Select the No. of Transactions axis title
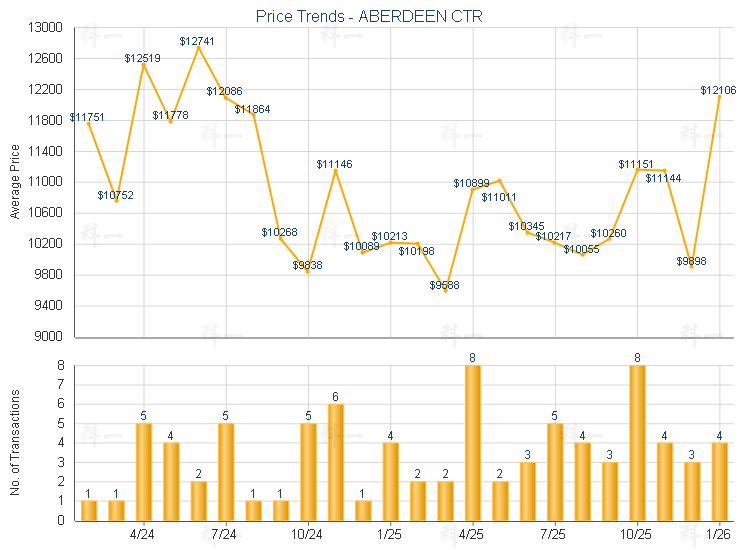Image resolution: width=740 pixels, height=550 pixels. (15, 442)
